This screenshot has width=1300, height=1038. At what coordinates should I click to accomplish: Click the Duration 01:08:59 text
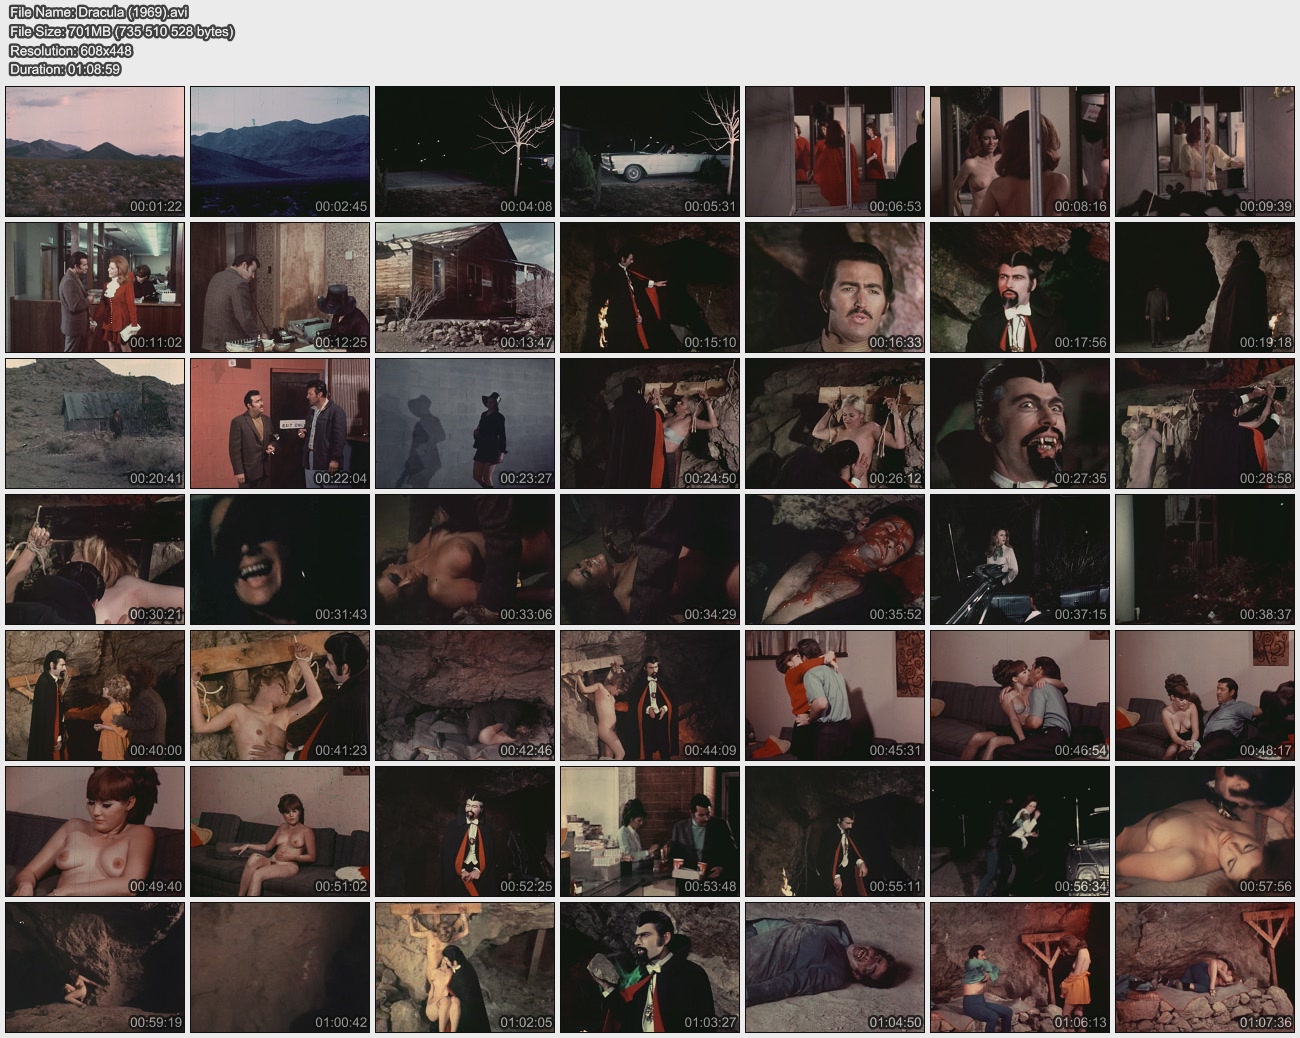(x=65, y=69)
